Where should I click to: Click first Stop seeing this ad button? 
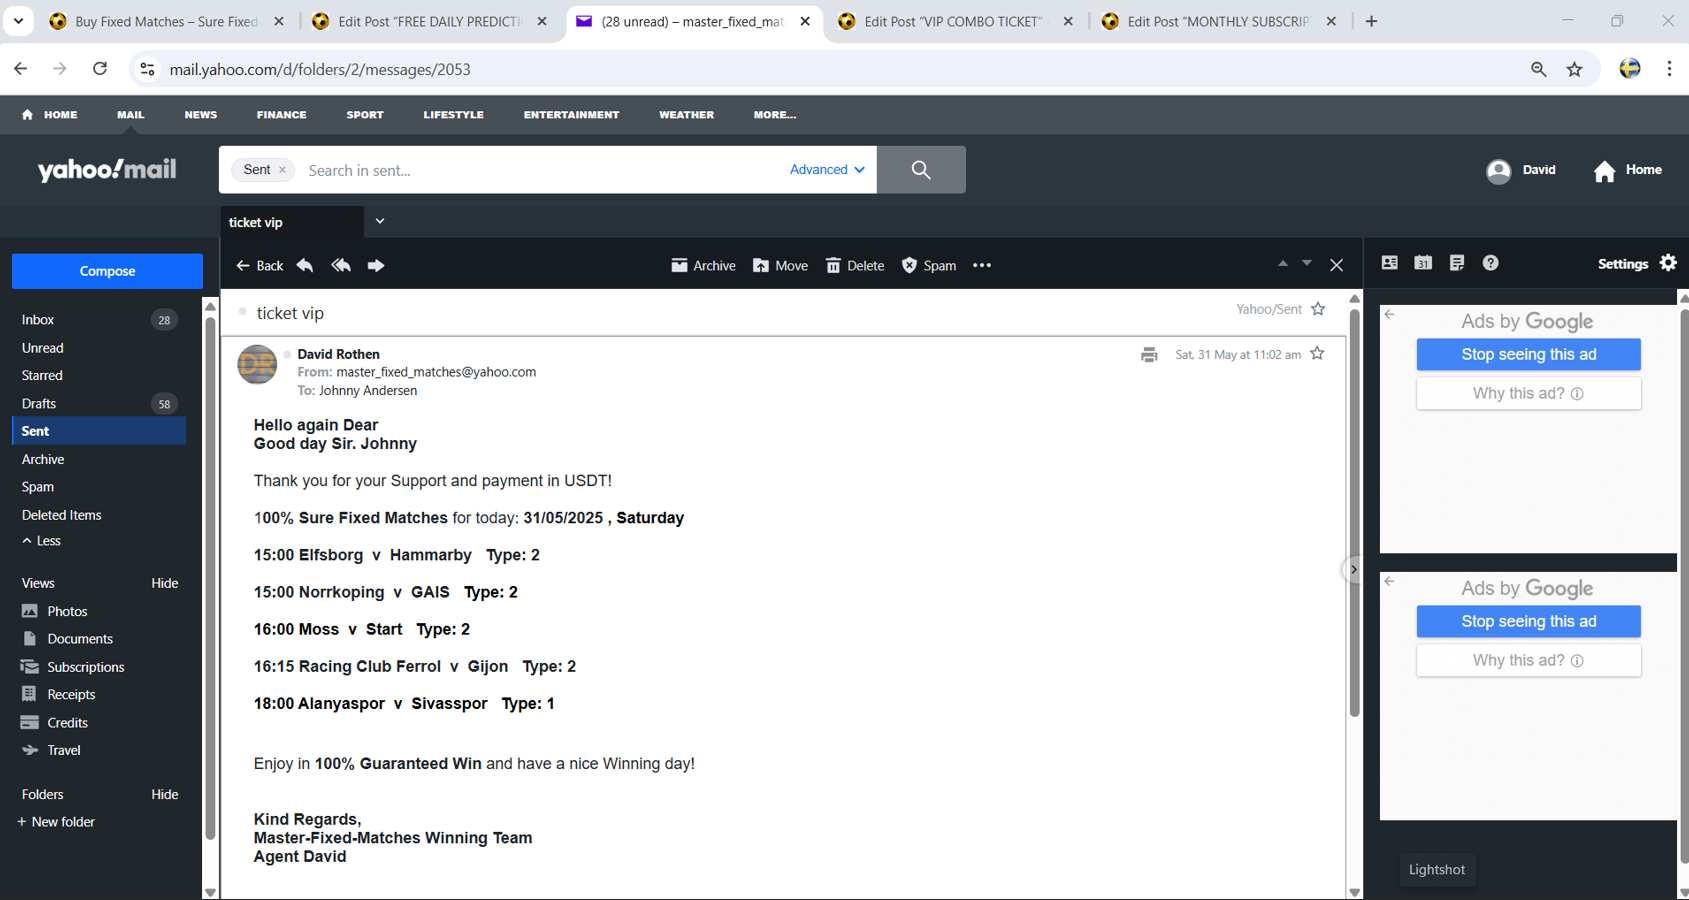(x=1528, y=354)
